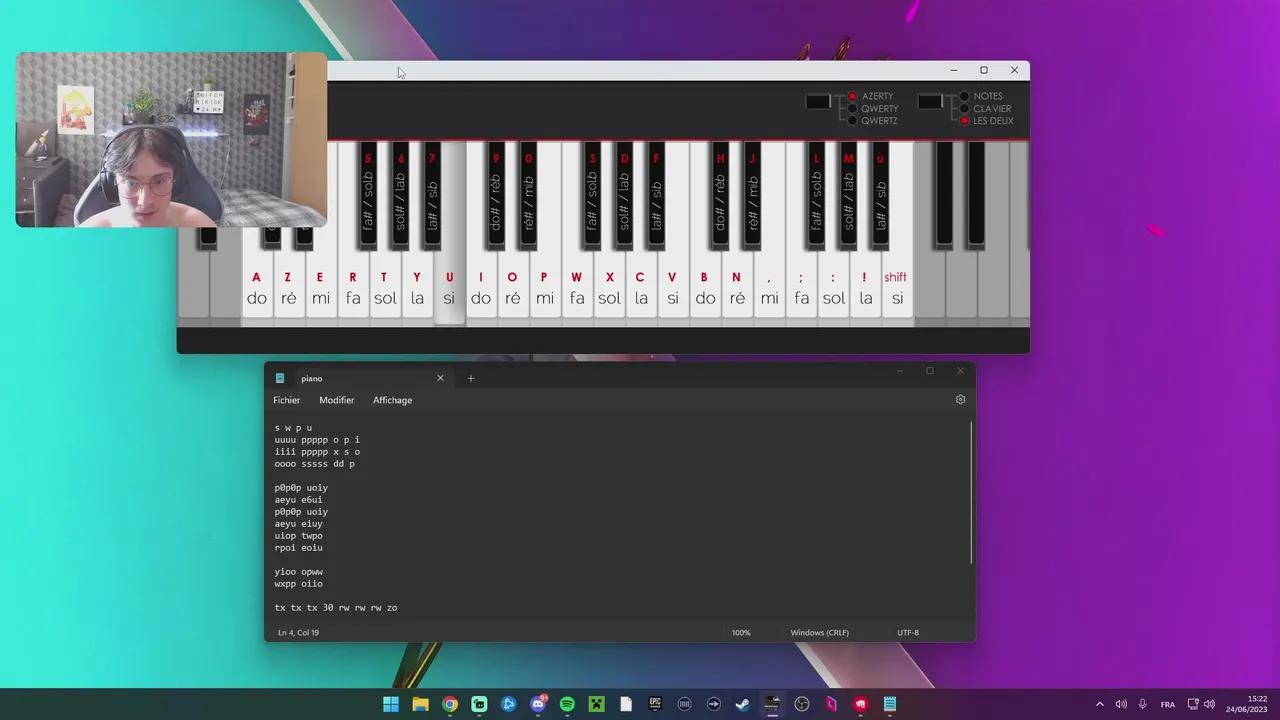Open the Windows Start menu
1280x720 pixels.
[391, 704]
